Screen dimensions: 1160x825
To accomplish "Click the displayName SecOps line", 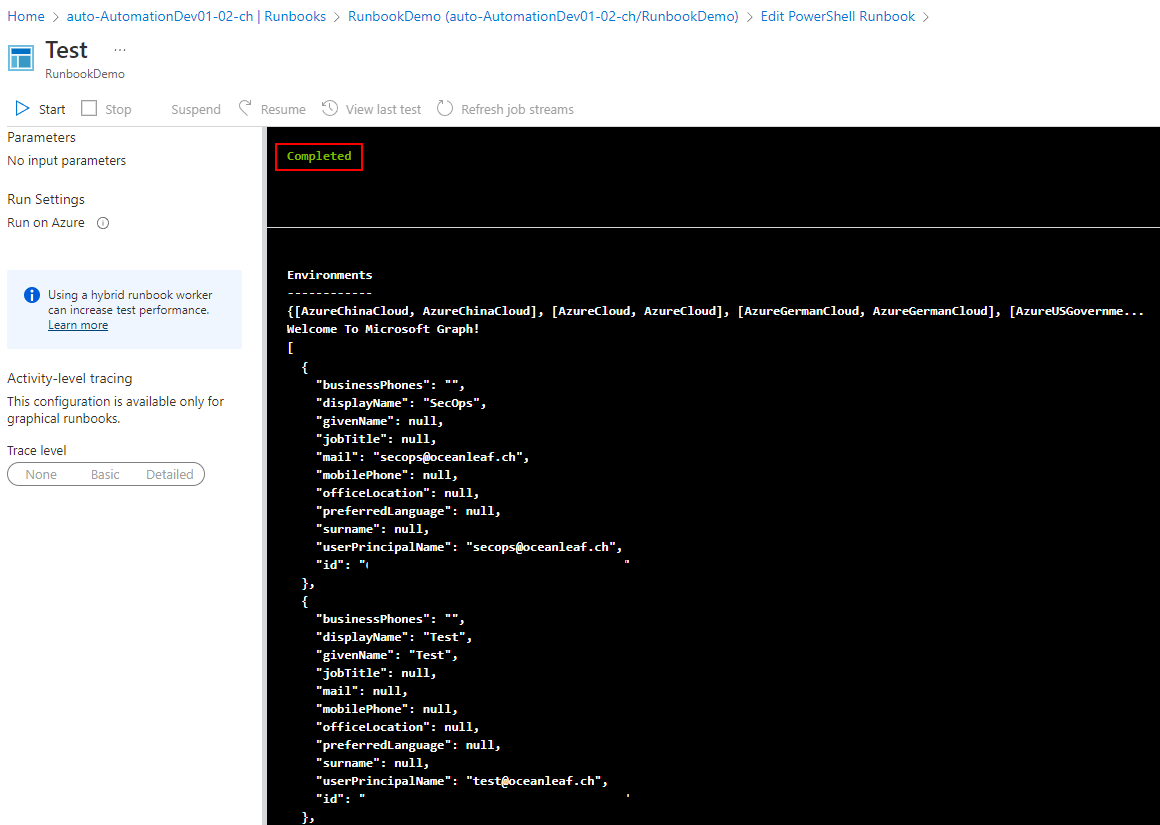I will tap(401, 403).
